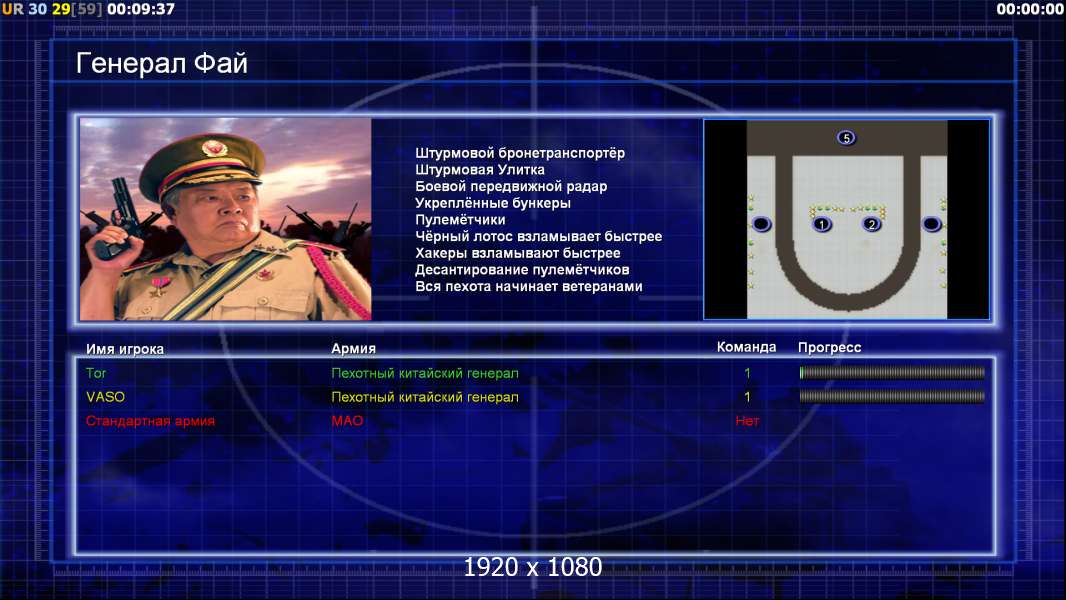The width and height of the screenshot is (1066, 600).
Task: Click the Штурмовой бронетранспортёр line
Action: [x=520, y=154]
